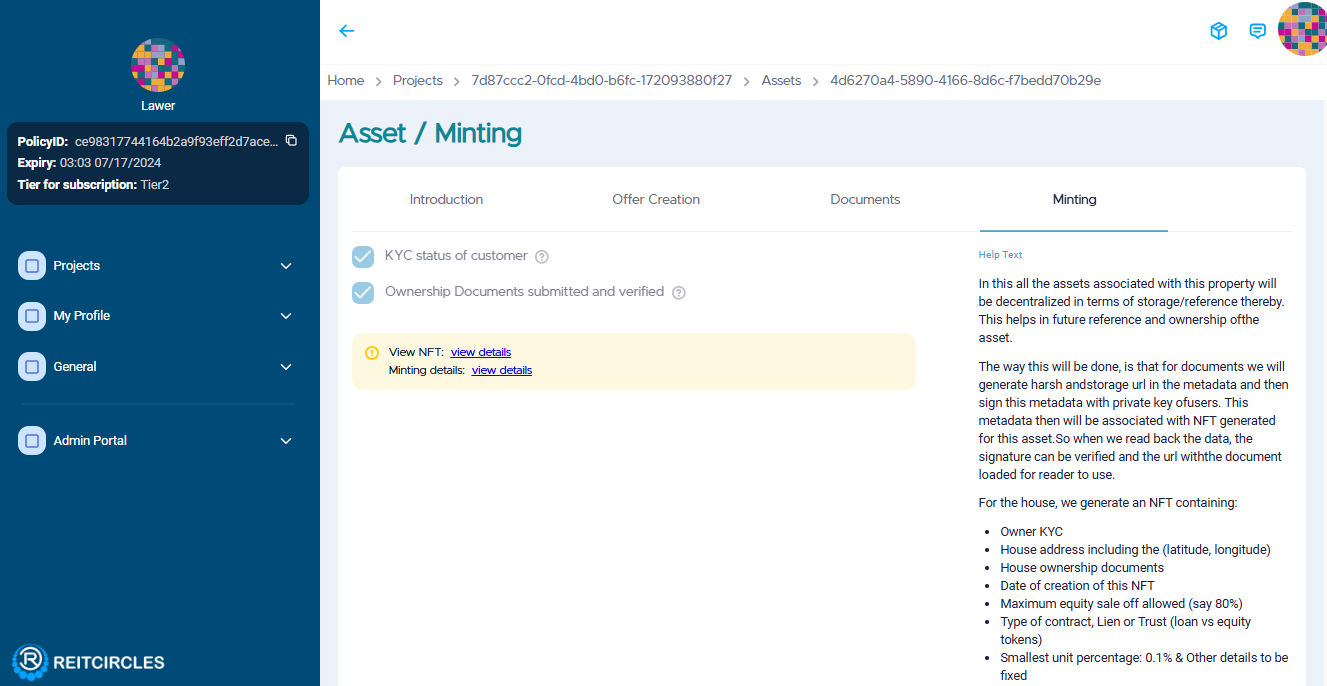Screen dimensions: 1327x686
Task: Click the Lawer sidebar profile avatar
Action: 158,66
